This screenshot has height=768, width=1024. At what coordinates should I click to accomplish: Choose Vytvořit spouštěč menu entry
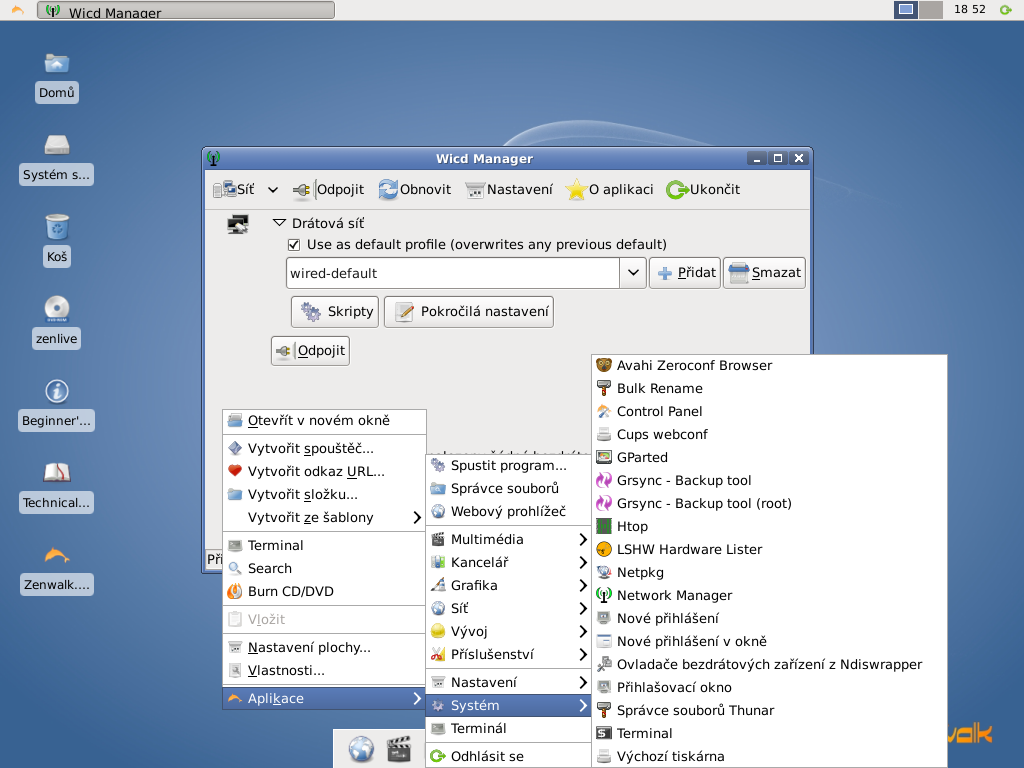325,449
